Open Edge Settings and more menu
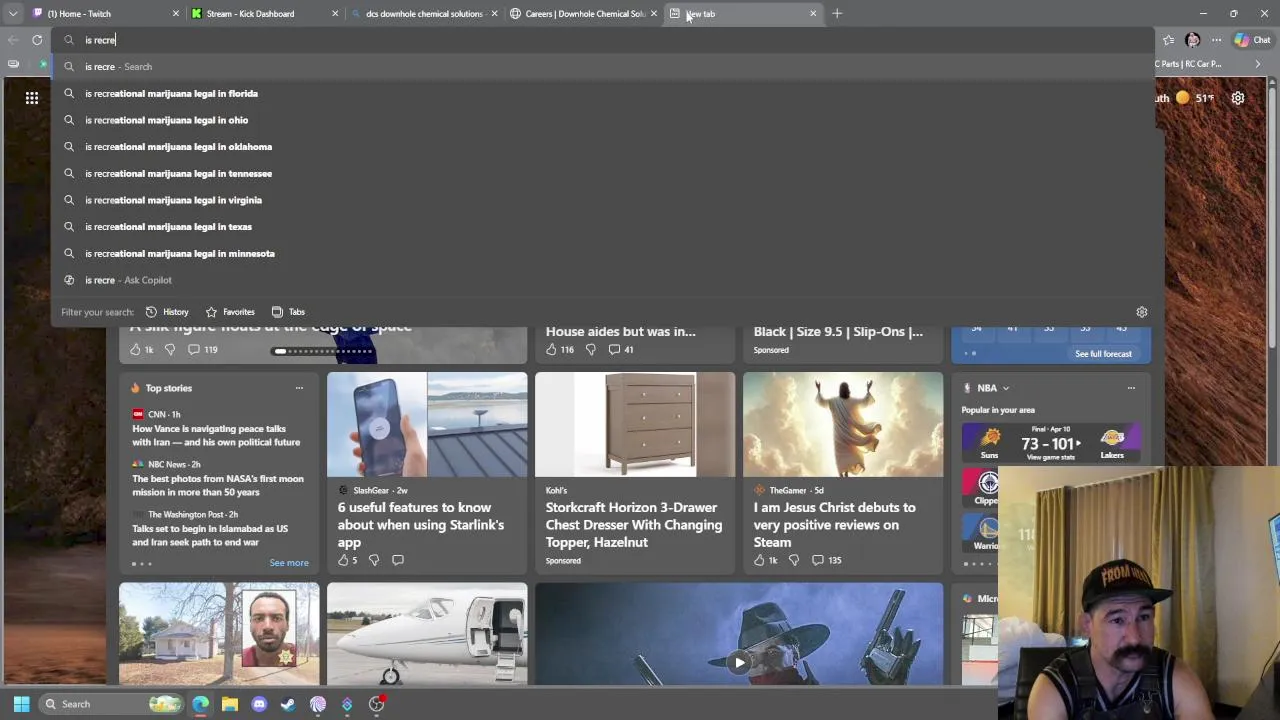 [1216, 40]
